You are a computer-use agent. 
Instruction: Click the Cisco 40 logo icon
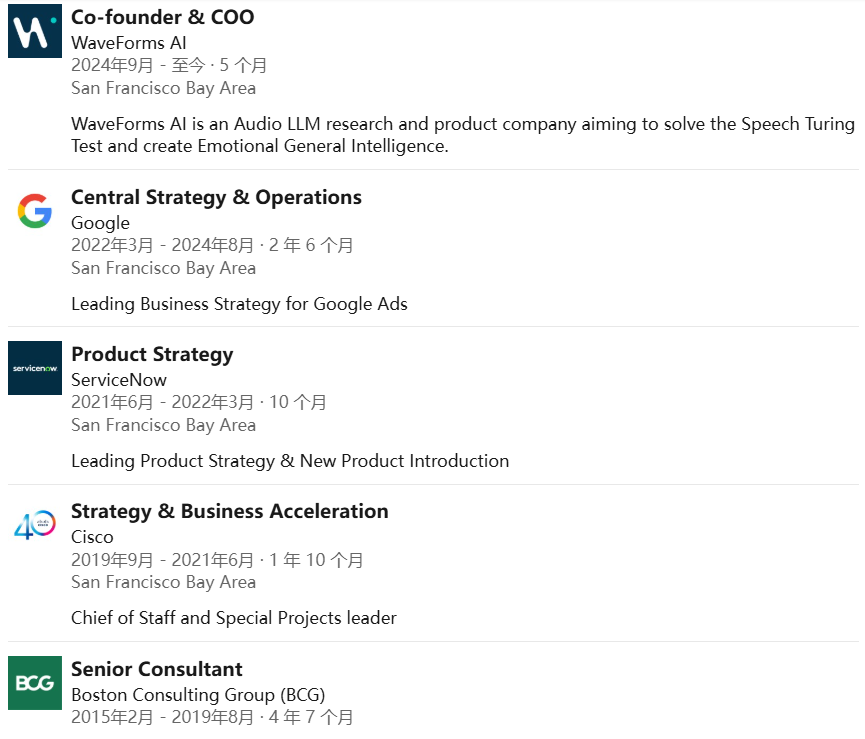tap(35, 525)
